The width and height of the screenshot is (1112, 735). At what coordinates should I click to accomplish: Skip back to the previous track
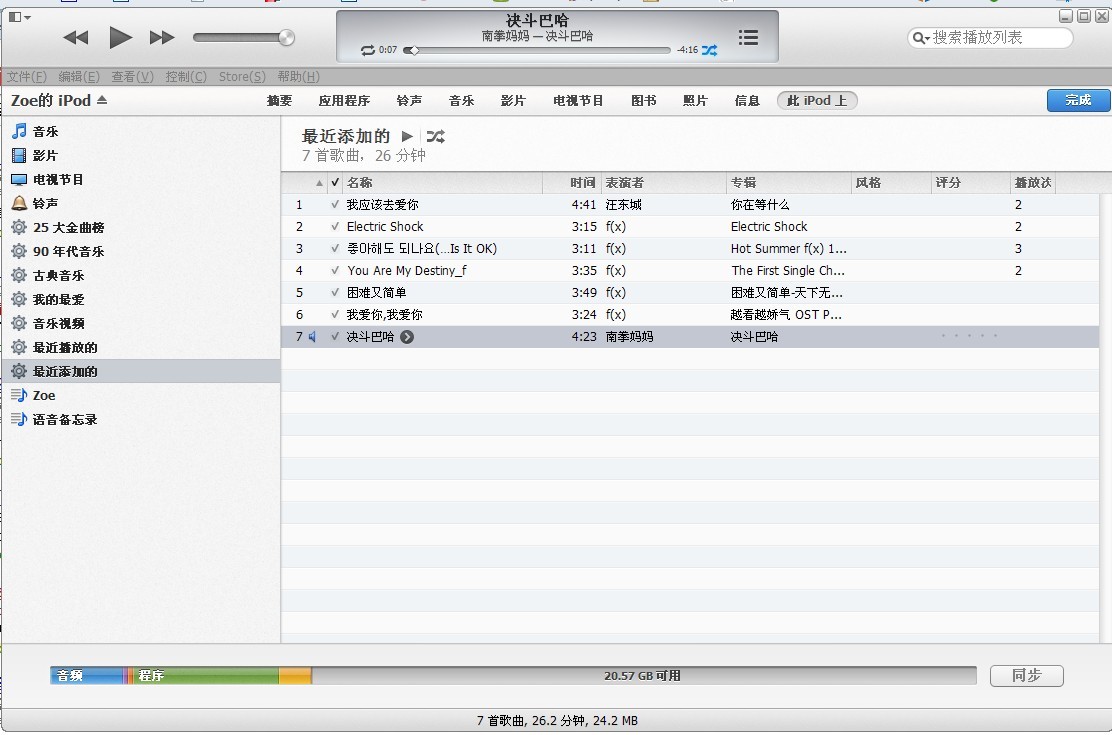pyautogui.click(x=76, y=38)
